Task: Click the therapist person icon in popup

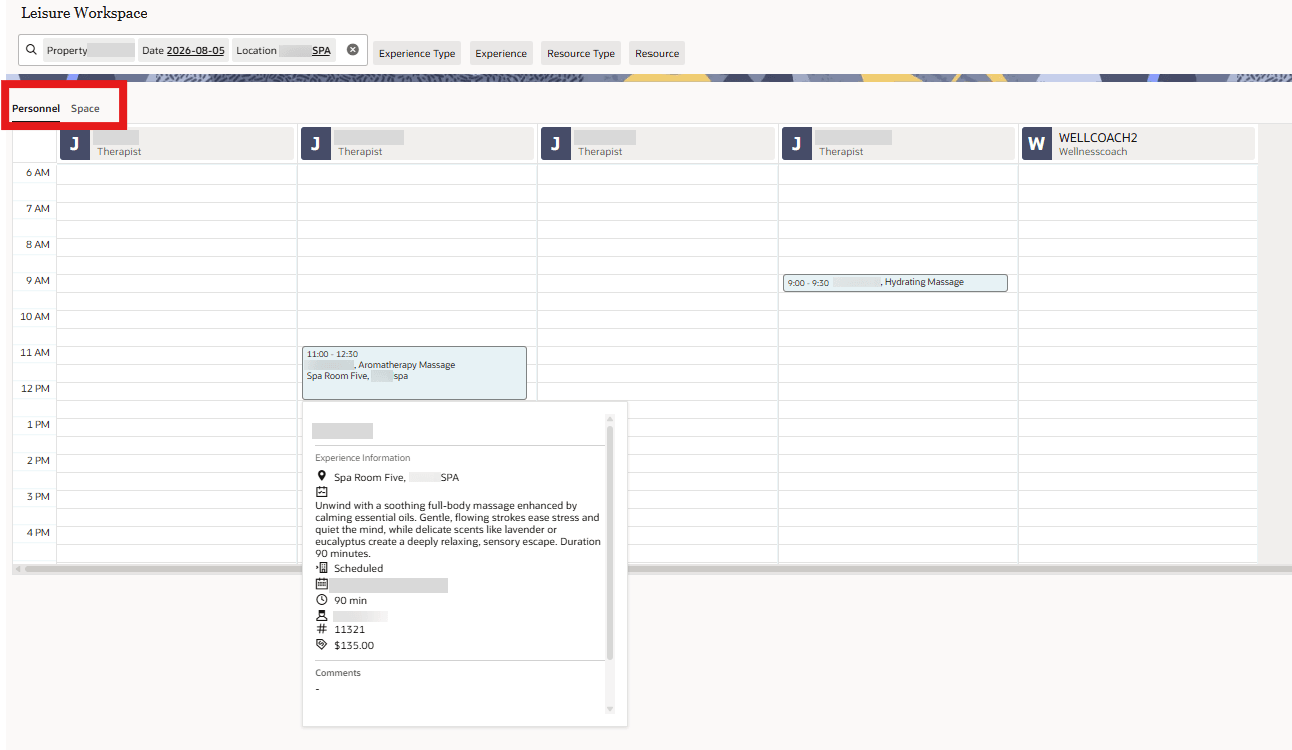Action: coord(321,615)
